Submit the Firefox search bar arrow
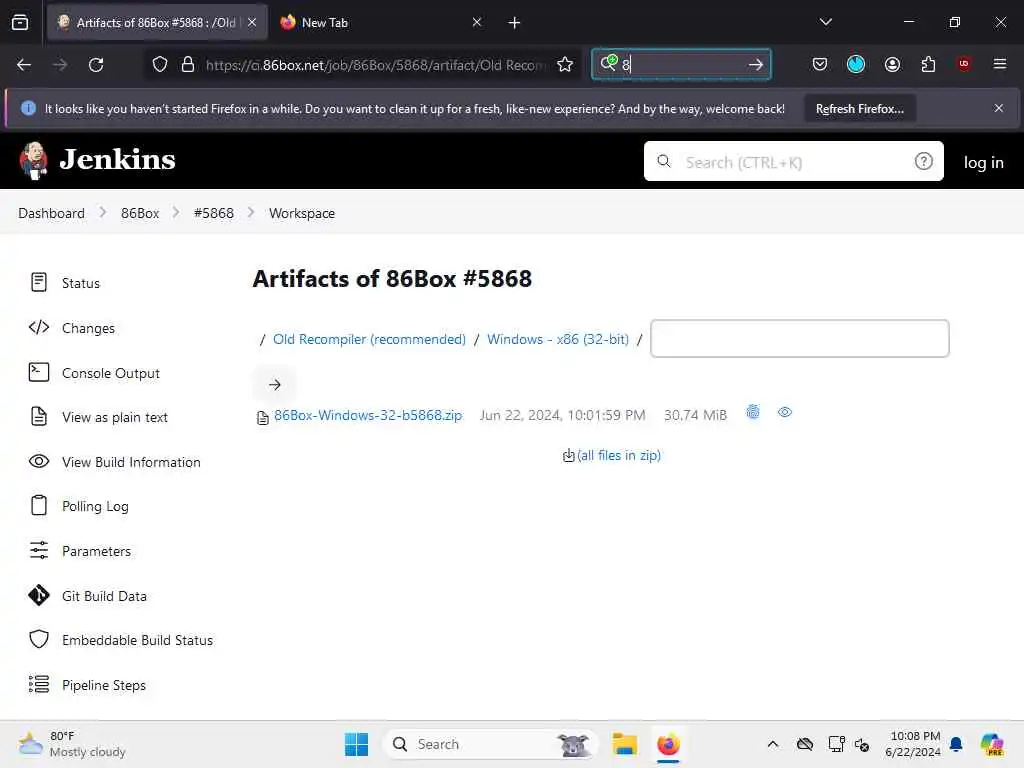Viewport: 1024px width, 768px height. [756, 65]
